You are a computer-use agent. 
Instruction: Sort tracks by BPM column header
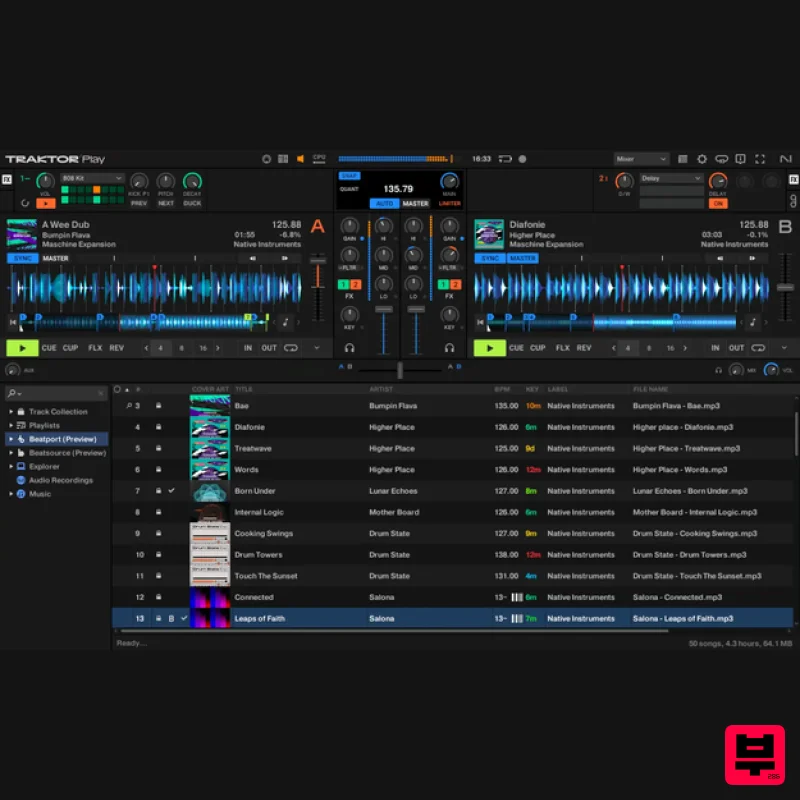point(502,389)
